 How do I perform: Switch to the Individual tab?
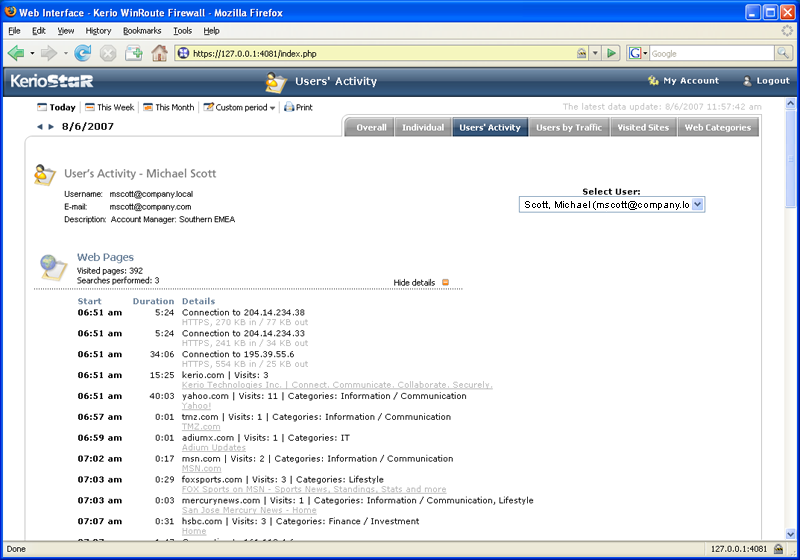coord(423,128)
